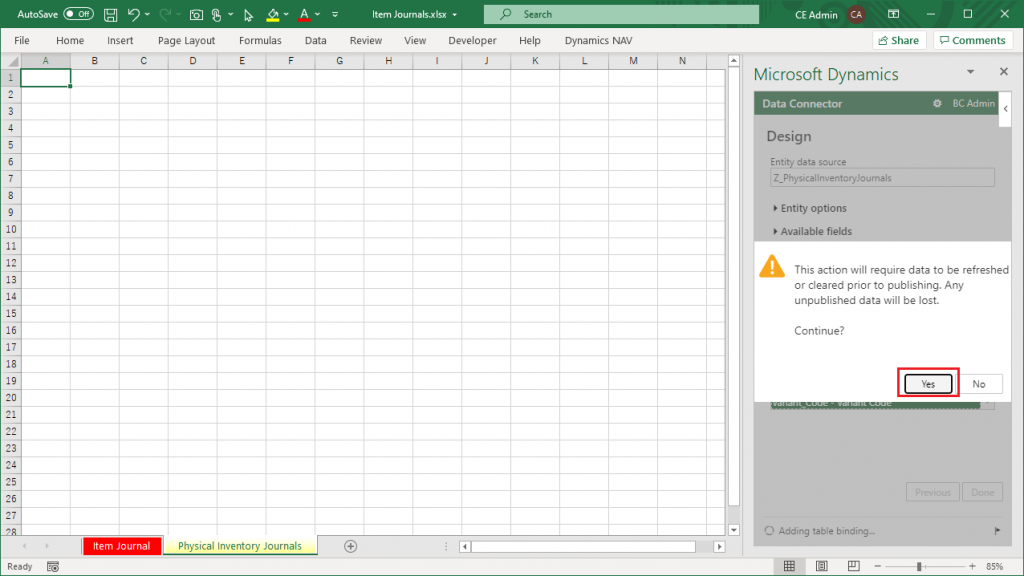Click the Camera screenshot icon
Screen dimensions: 1024x576
click(x=195, y=14)
